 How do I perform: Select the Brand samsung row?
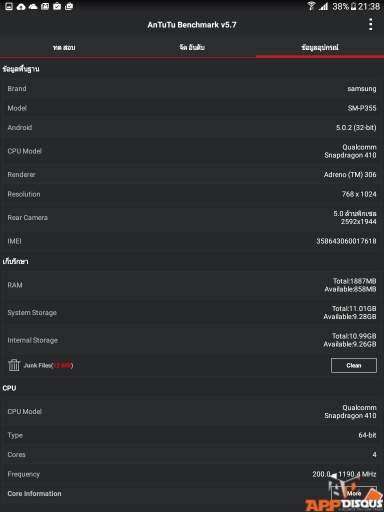point(192,88)
